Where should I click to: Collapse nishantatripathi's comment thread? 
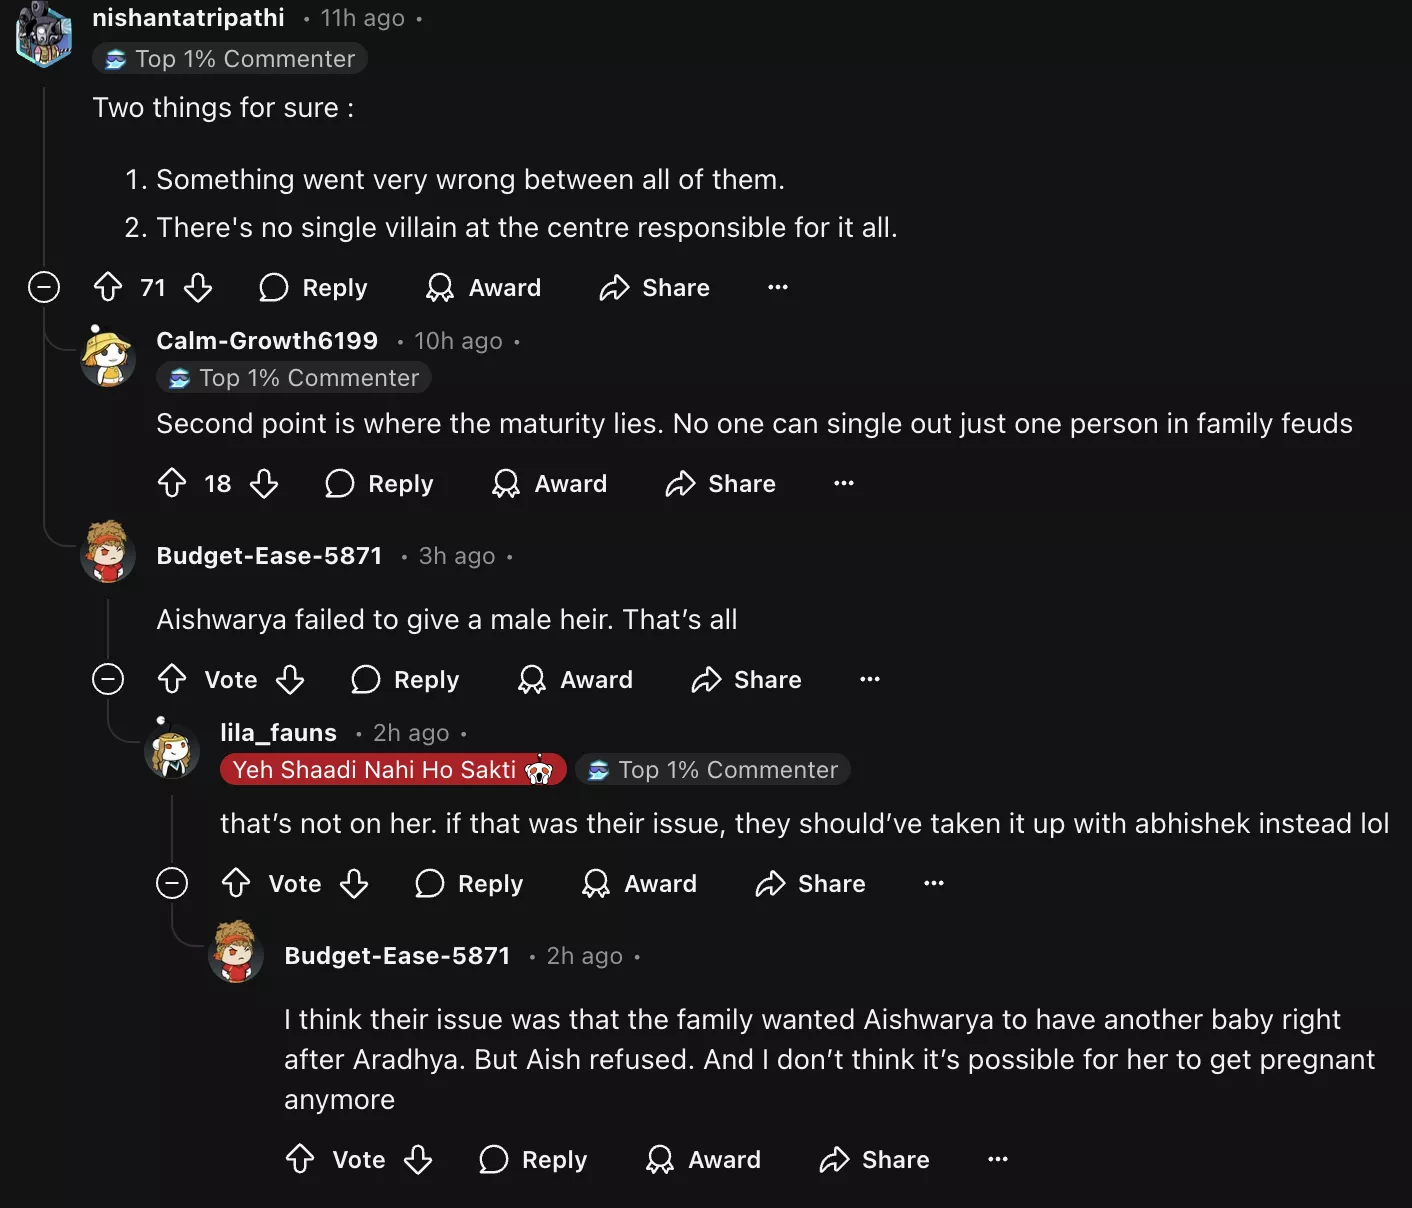[x=44, y=288]
